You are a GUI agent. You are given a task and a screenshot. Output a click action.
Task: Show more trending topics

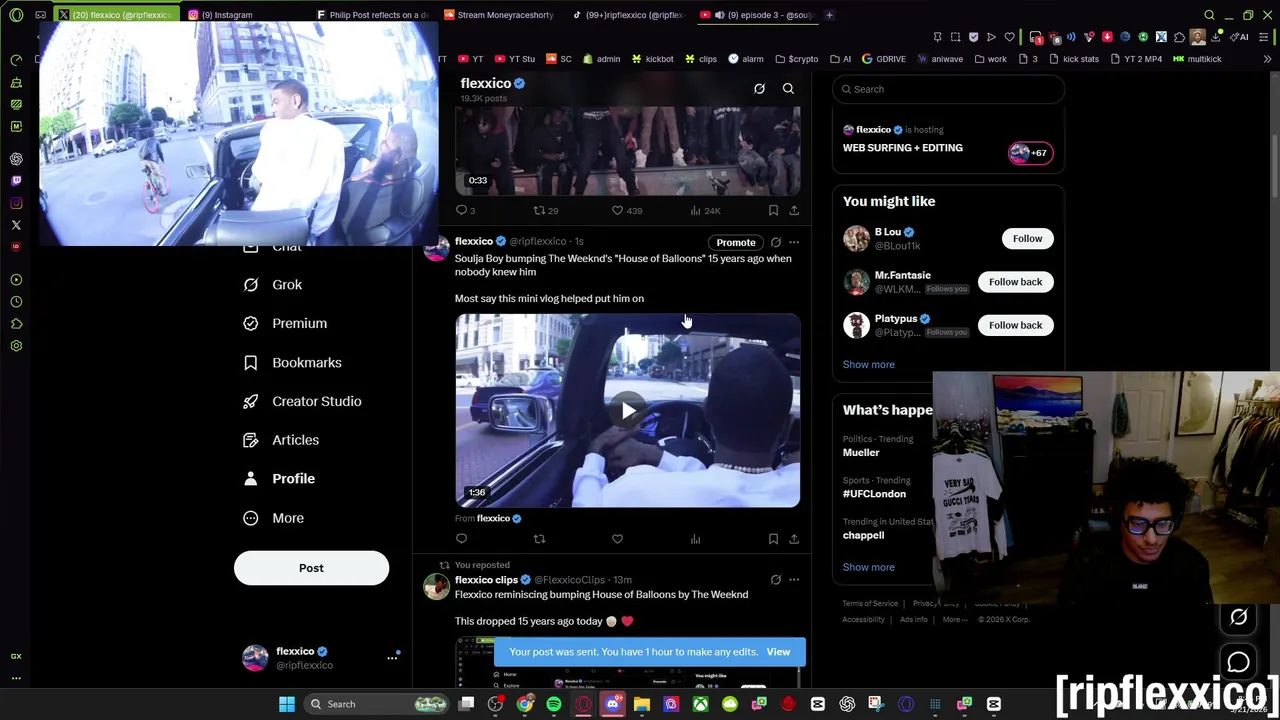pyautogui.click(x=868, y=567)
